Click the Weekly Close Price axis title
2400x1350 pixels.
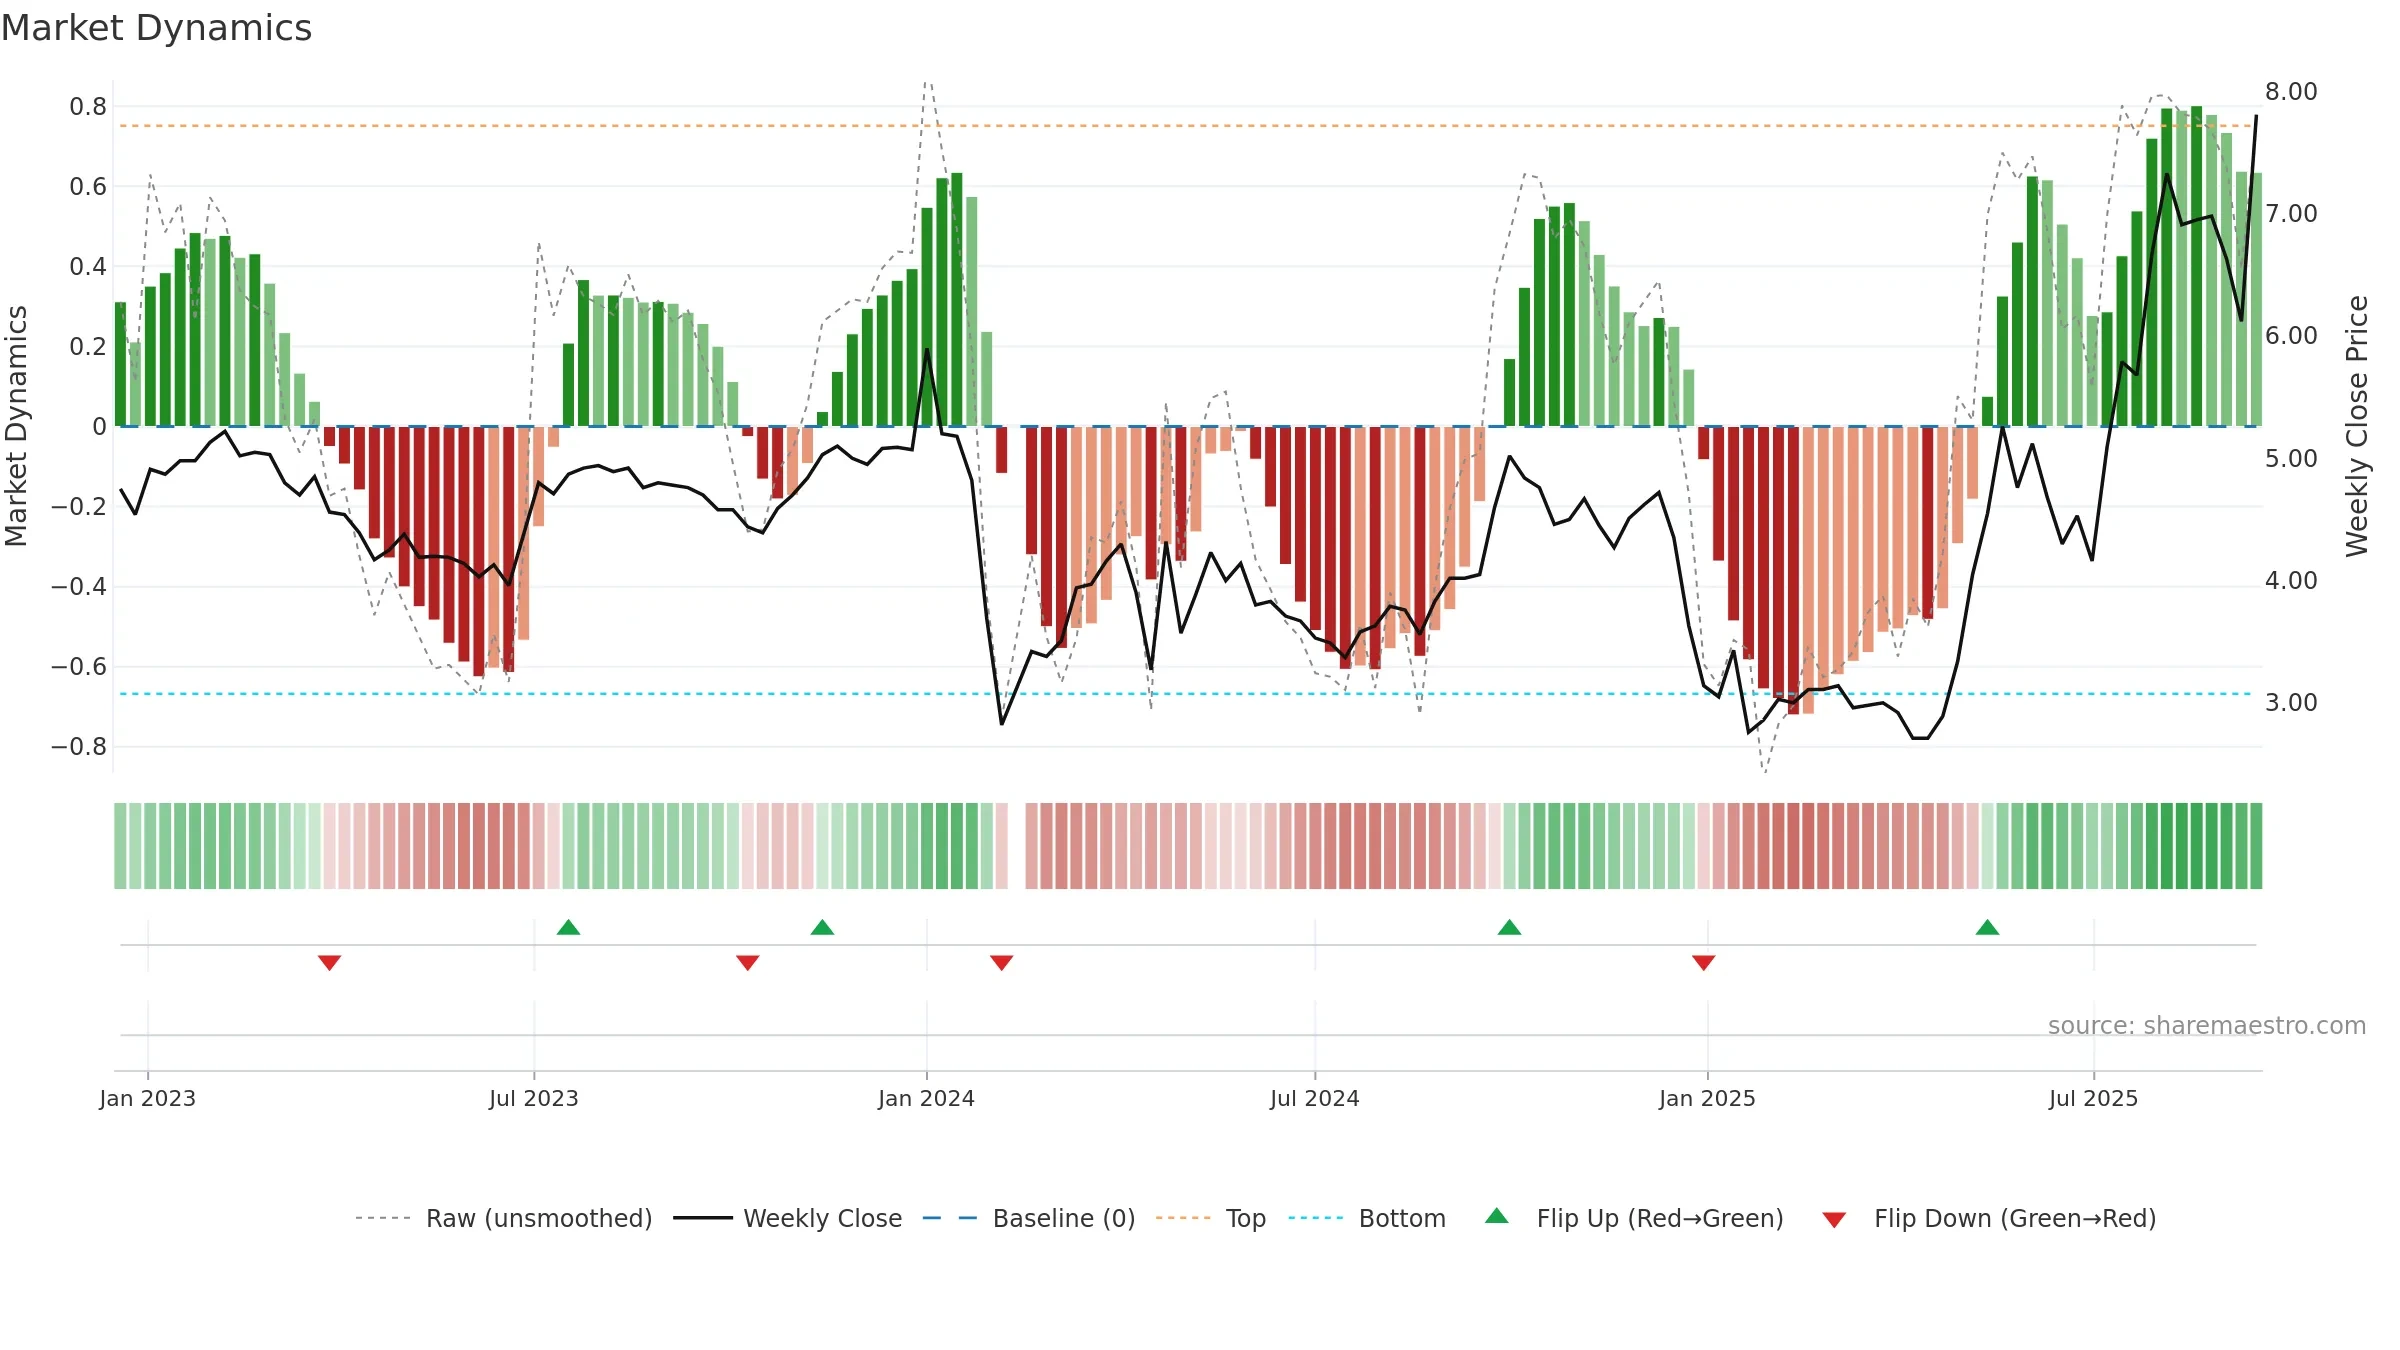[2357, 426]
